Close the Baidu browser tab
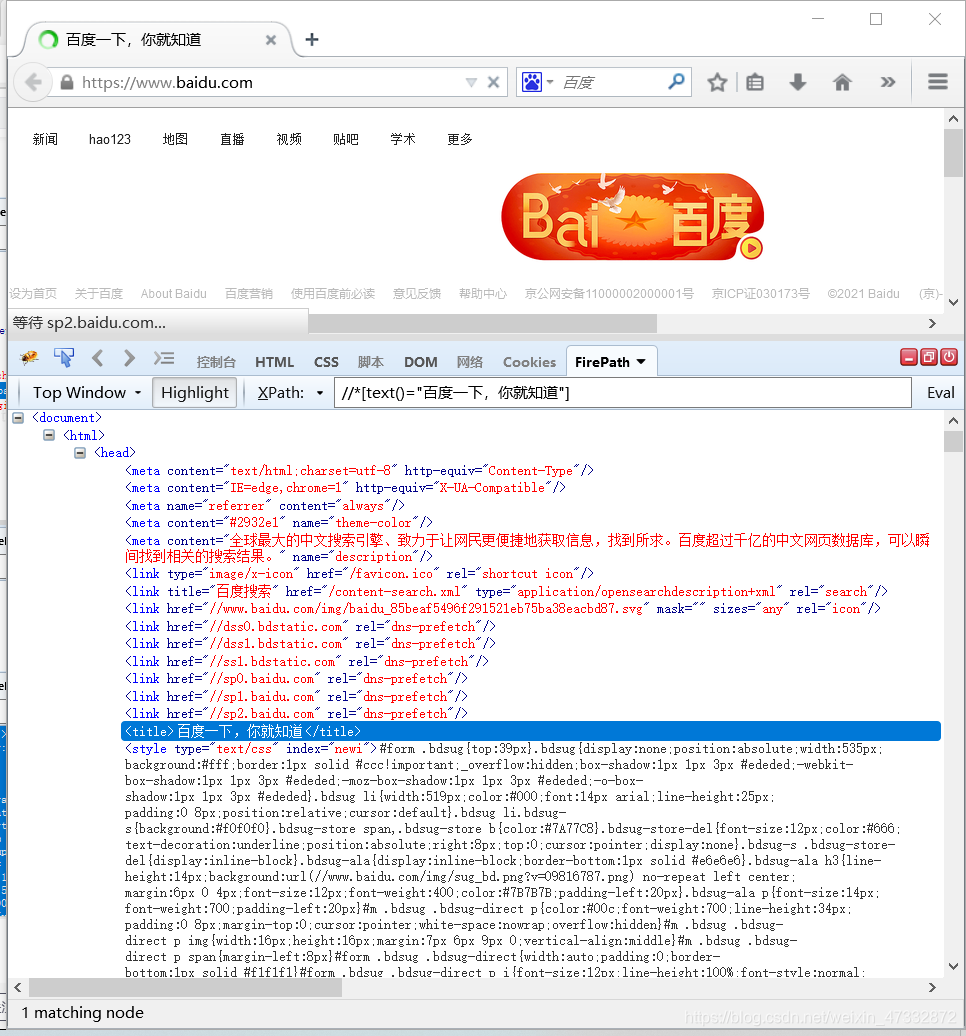 [271, 40]
